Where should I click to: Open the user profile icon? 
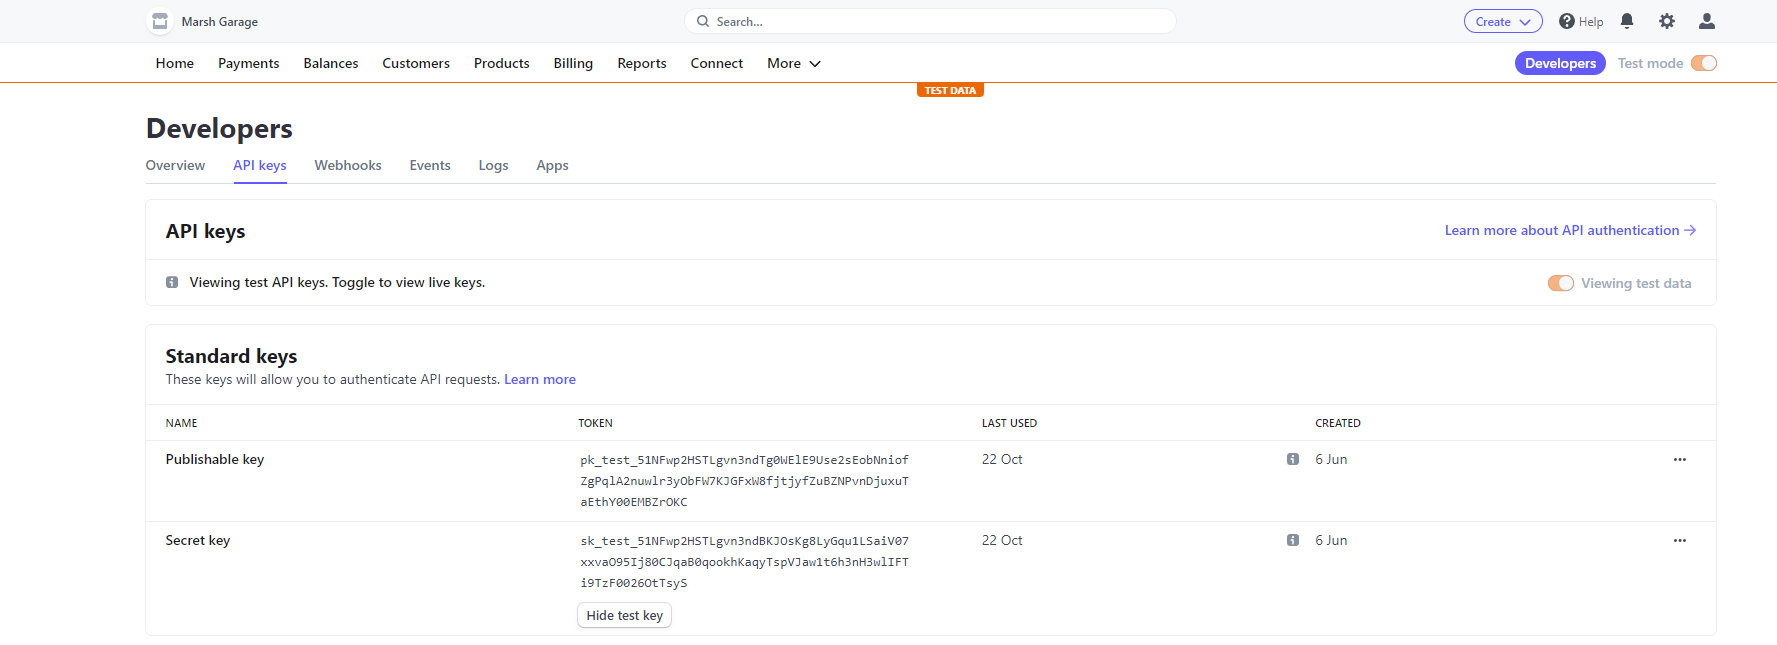[x=1707, y=21]
